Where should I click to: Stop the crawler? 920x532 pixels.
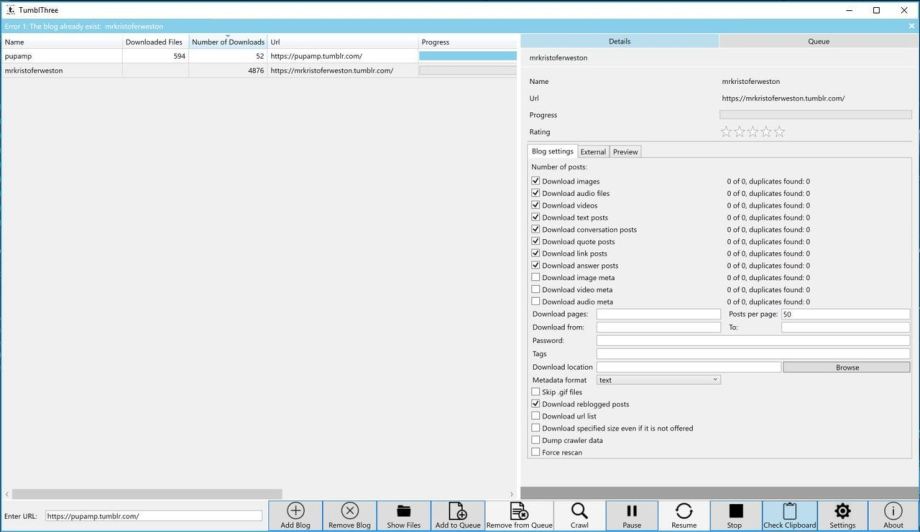[735, 511]
